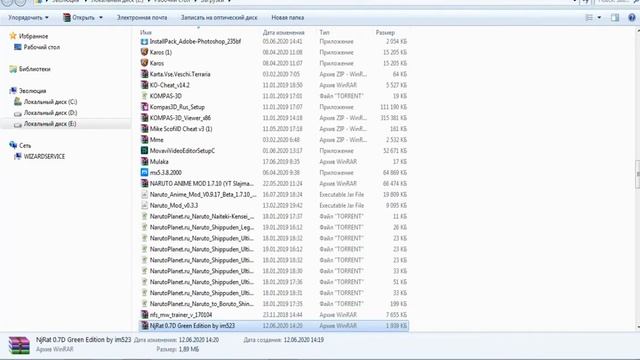The width and height of the screenshot is (640, 360).
Task: Select the Mulaka archive icon
Action: [x=144, y=162]
